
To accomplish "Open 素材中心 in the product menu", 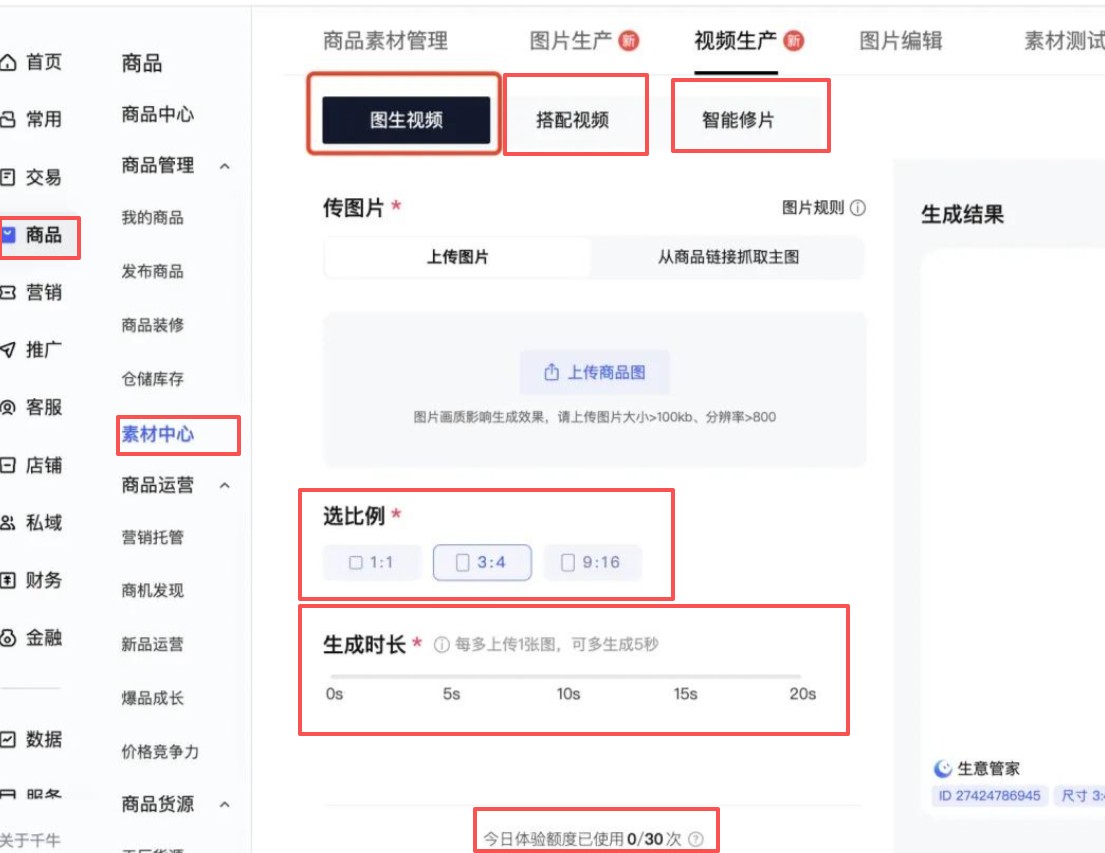I will [158, 434].
